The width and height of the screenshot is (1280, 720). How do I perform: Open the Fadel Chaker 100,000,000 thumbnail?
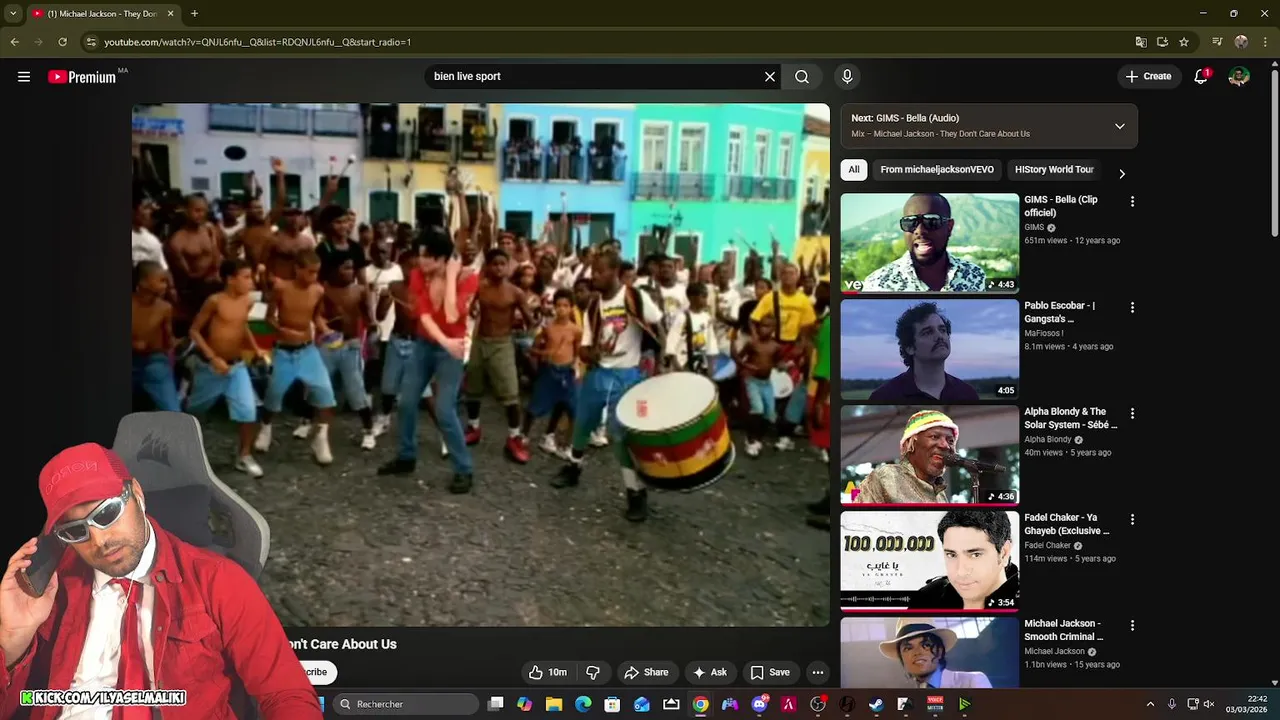point(929,561)
